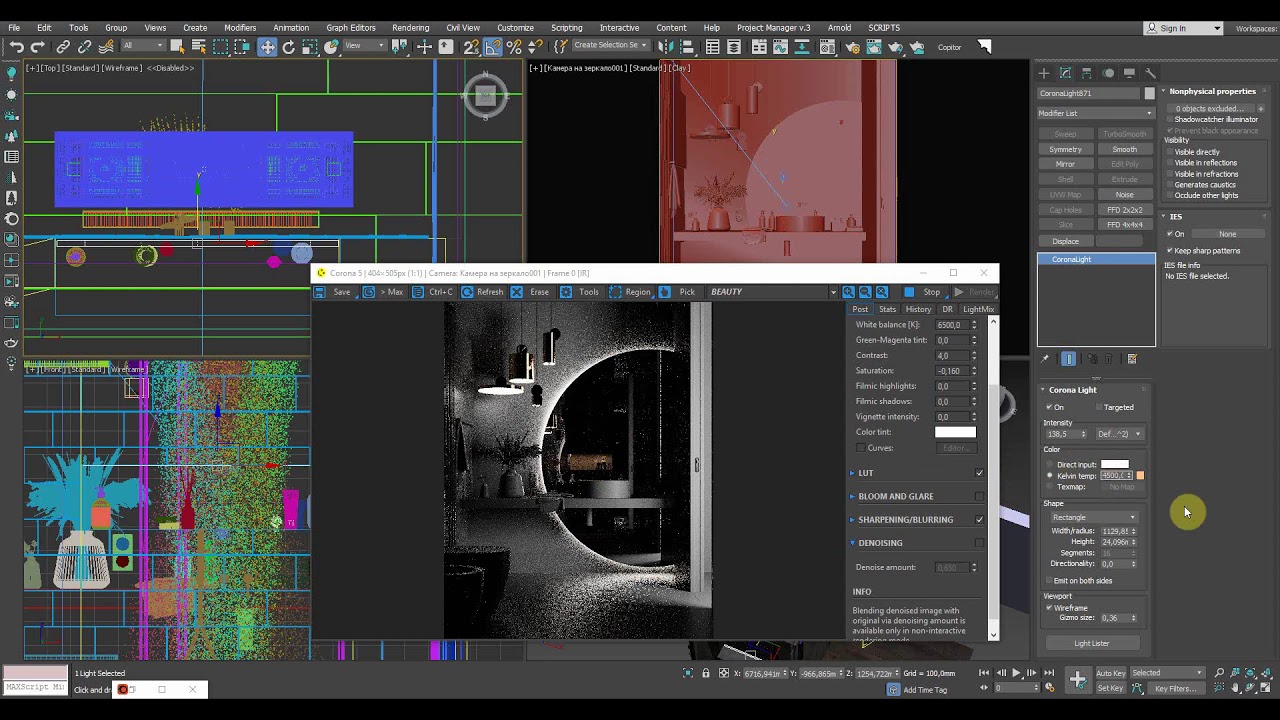1280x720 pixels.
Task: Select the Kelvin temp radio button
Action: point(1049,476)
